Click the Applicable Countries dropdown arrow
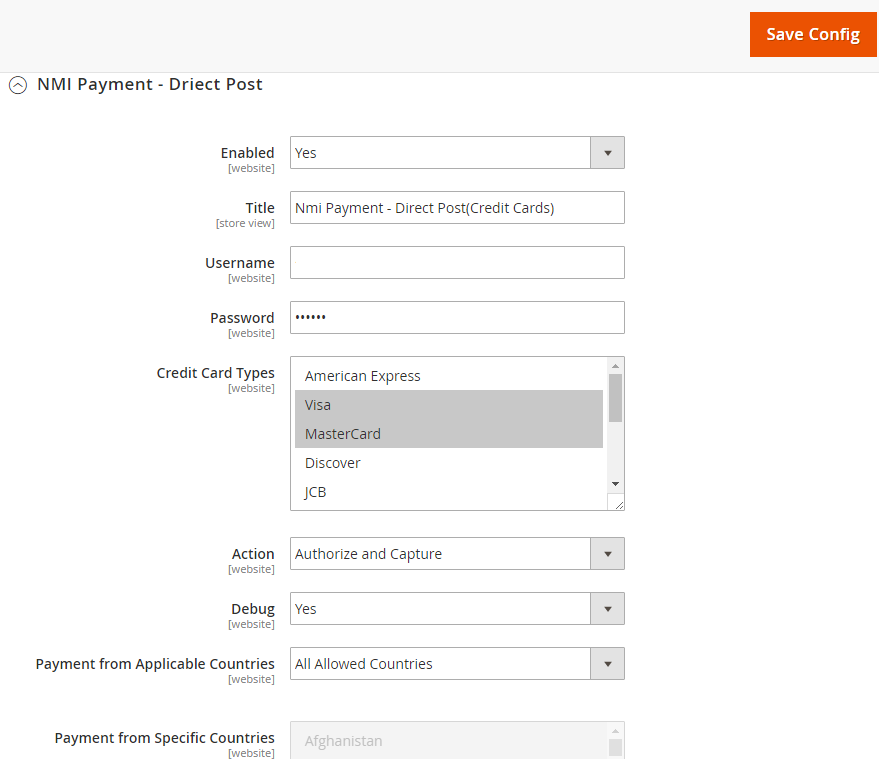The height and width of the screenshot is (759, 879). (607, 664)
